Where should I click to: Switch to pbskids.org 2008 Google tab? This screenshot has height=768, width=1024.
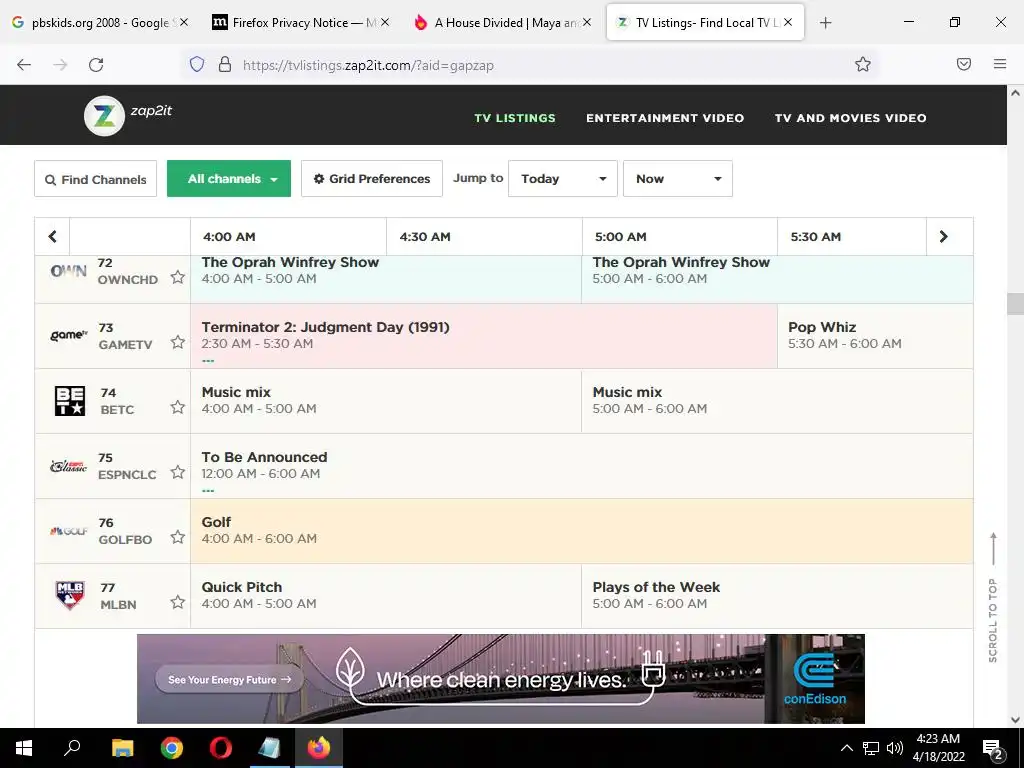pyautogui.click(x=100, y=23)
